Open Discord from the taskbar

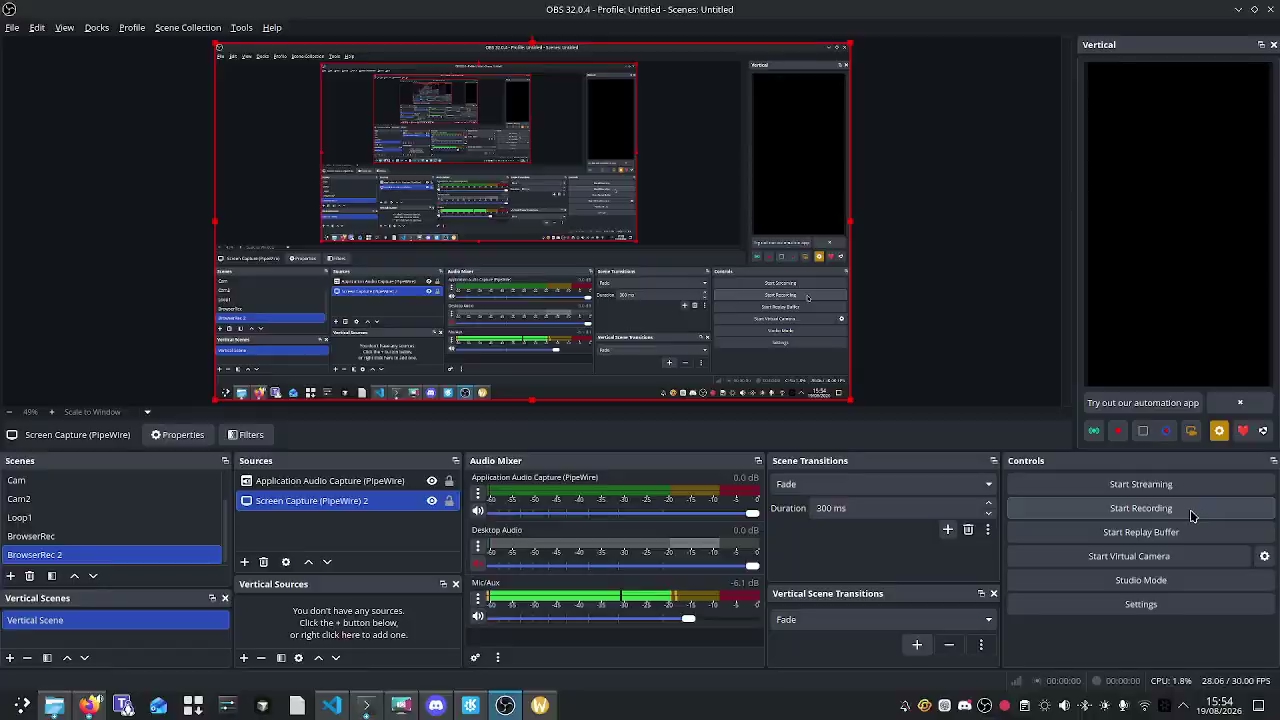(x=436, y=706)
